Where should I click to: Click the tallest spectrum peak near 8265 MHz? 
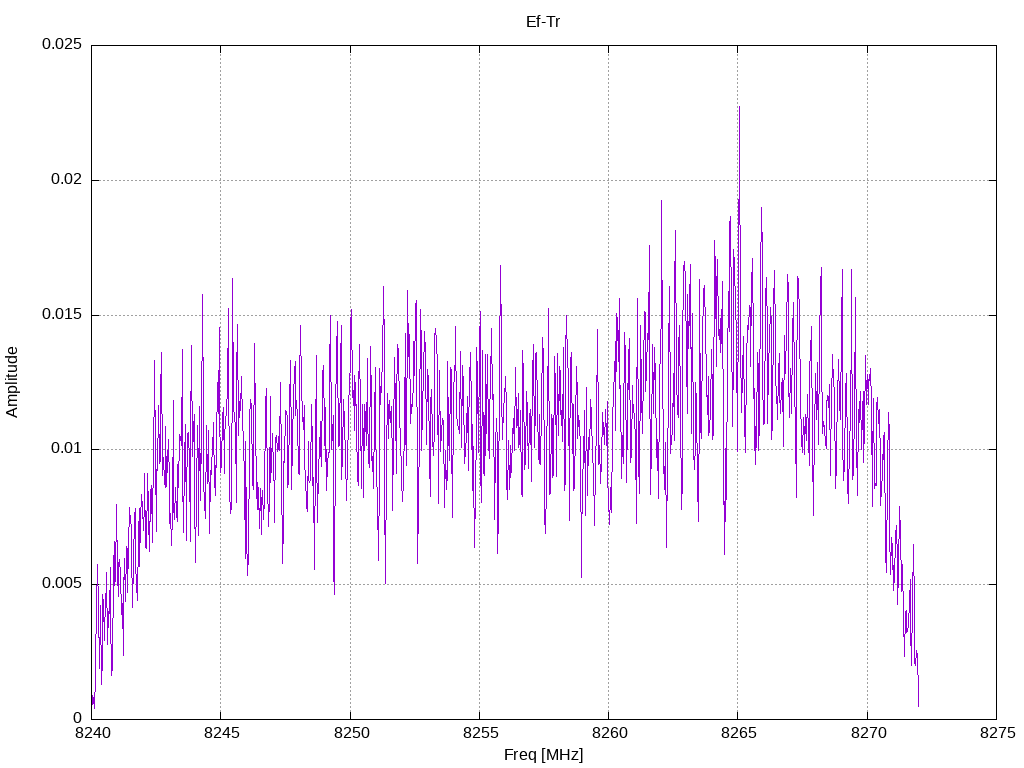739,108
